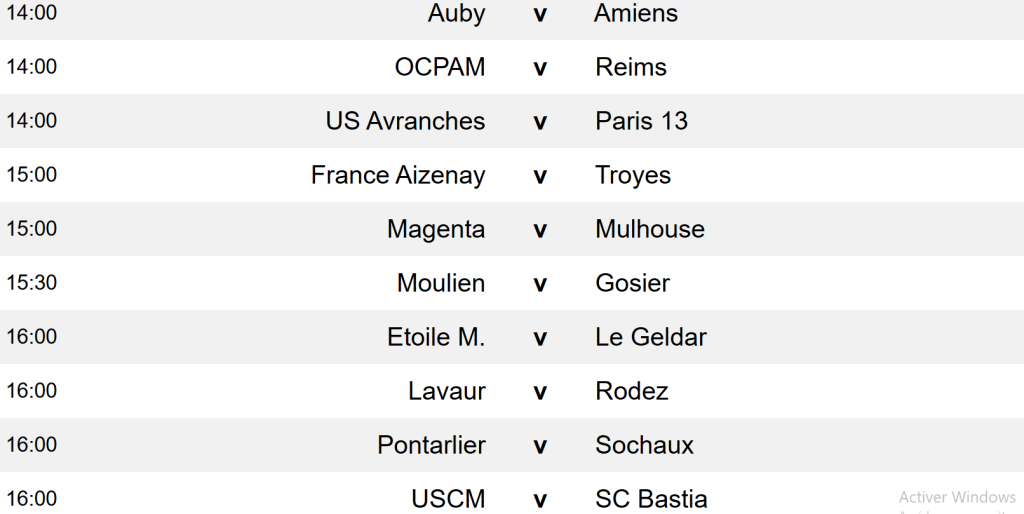Click Etoile M. team name
The width and height of the screenshot is (1024, 514).
pos(436,338)
